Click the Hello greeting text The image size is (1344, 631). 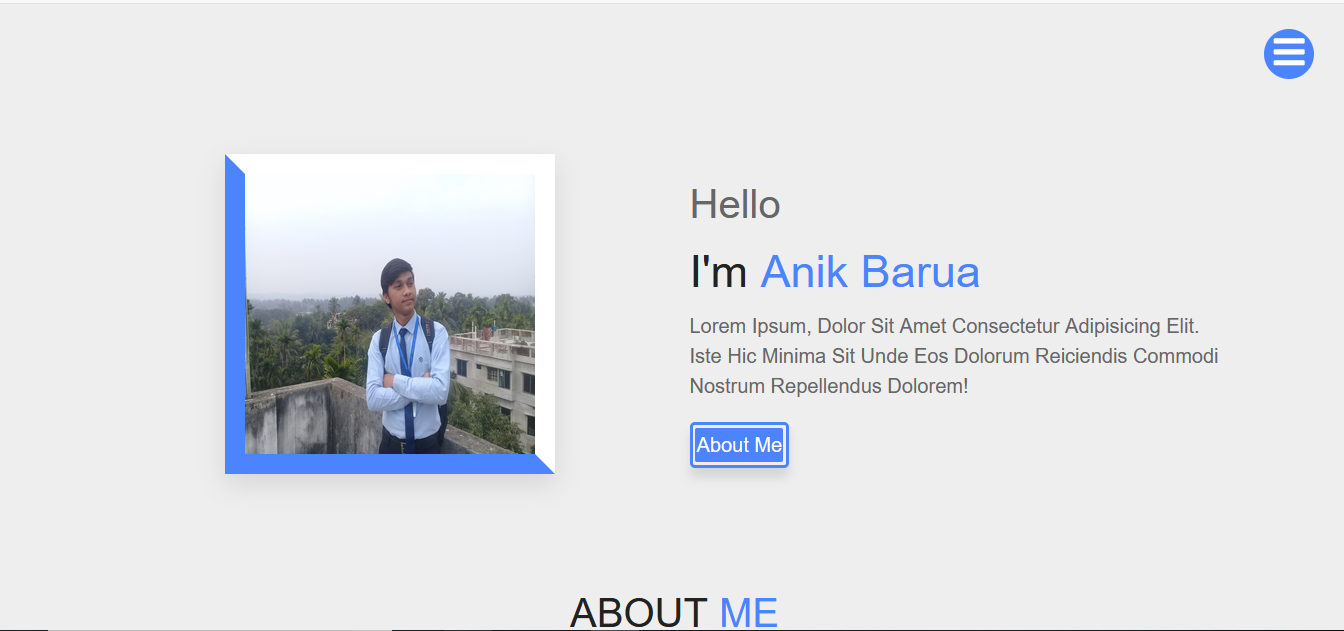(x=735, y=205)
